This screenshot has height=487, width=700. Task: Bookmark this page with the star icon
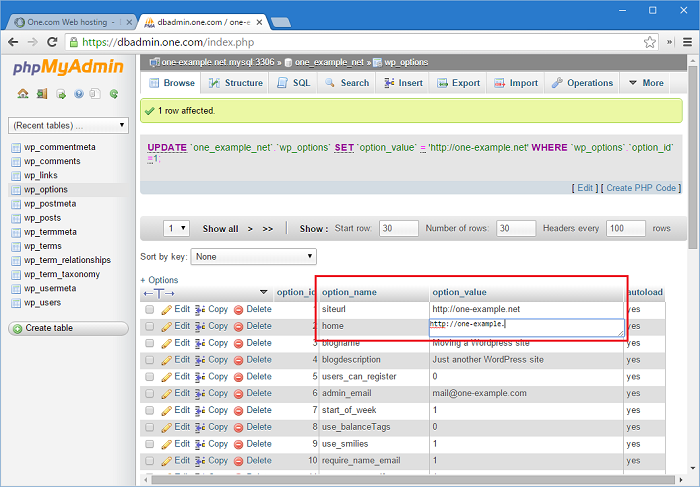[650, 42]
